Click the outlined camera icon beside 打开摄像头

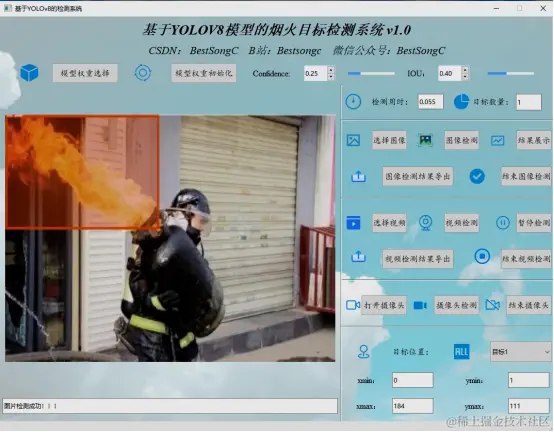pyautogui.click(x=353, y=305)
